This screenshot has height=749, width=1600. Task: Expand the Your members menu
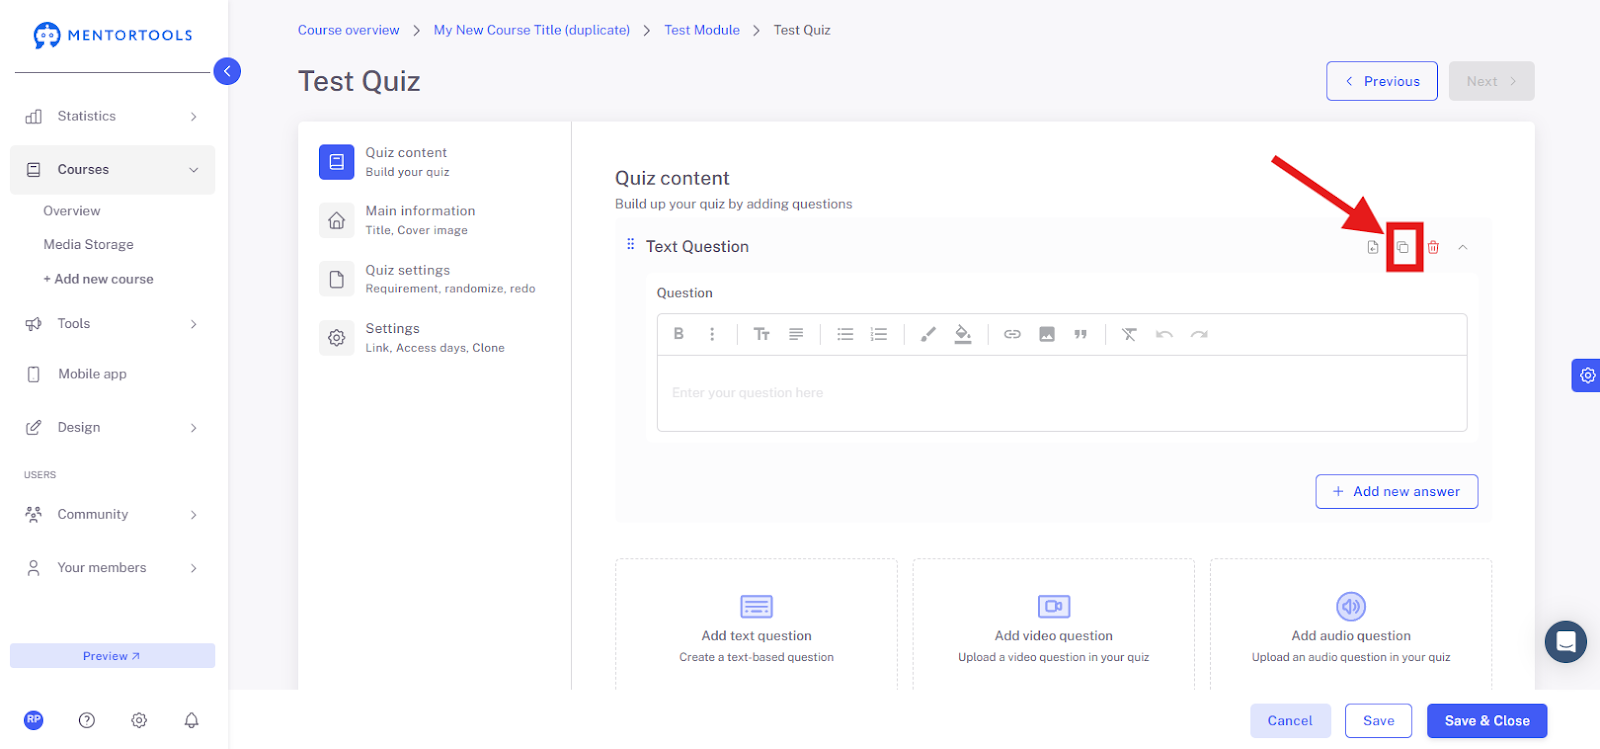(x=112, y=567)
